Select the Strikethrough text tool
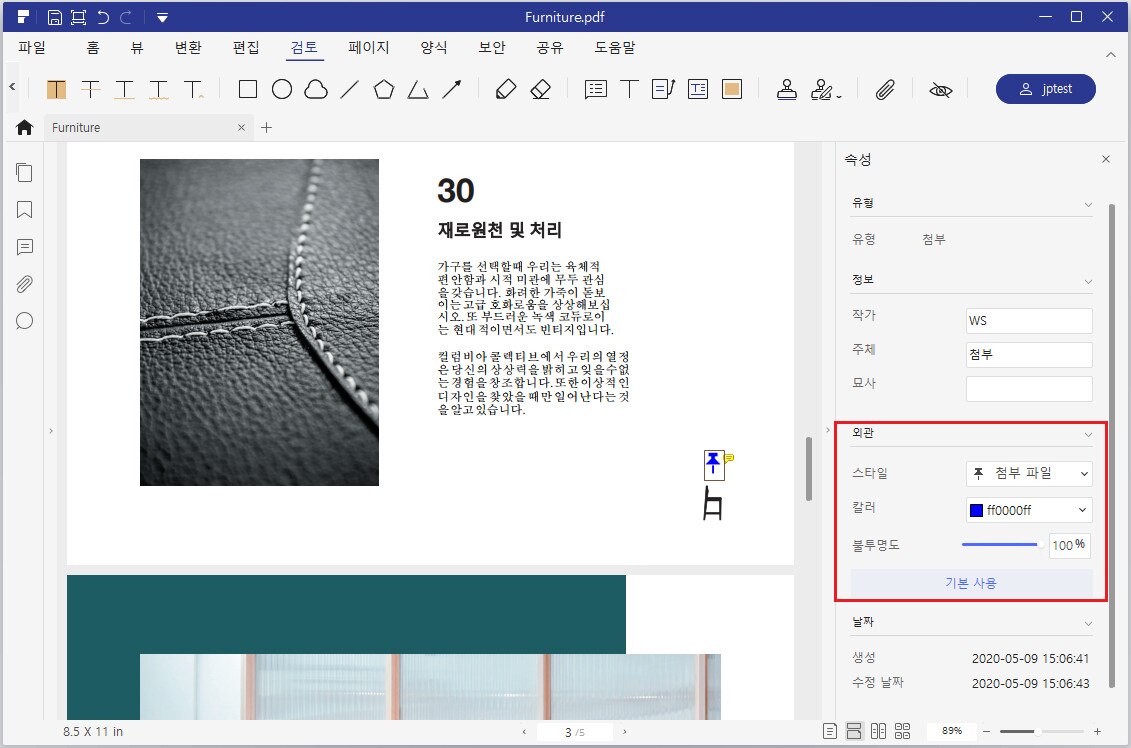Screen dimensions: 1131x748 click(x=91, y=89)
